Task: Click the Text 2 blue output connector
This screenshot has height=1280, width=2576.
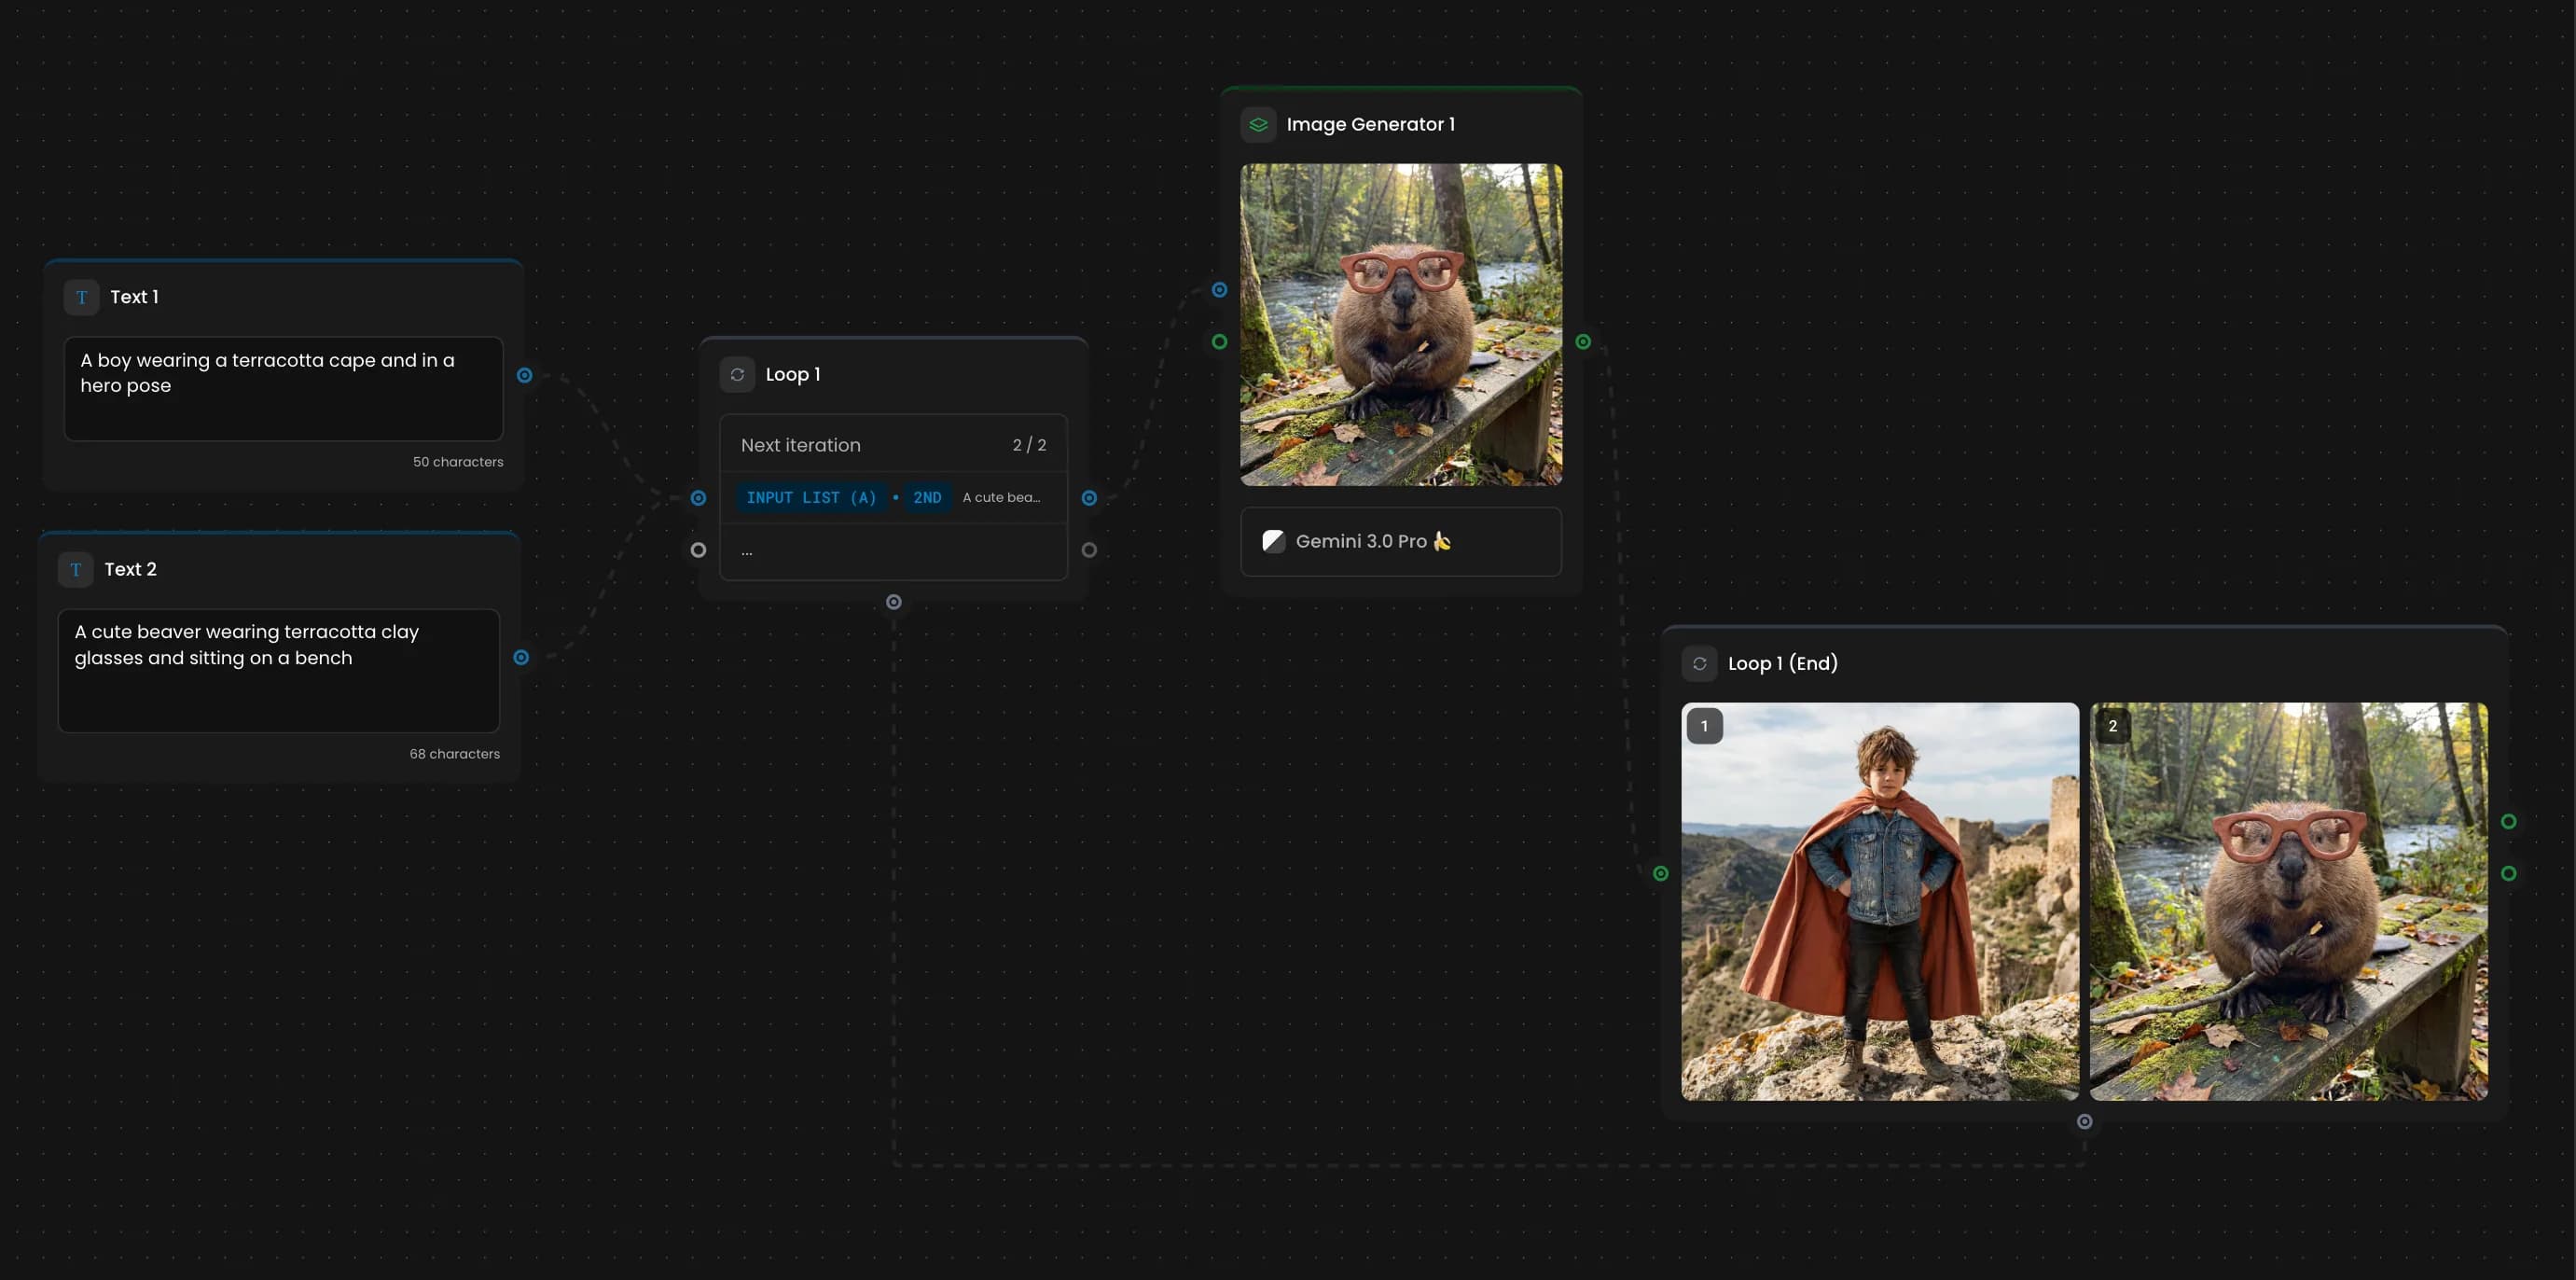Action: 521,657
